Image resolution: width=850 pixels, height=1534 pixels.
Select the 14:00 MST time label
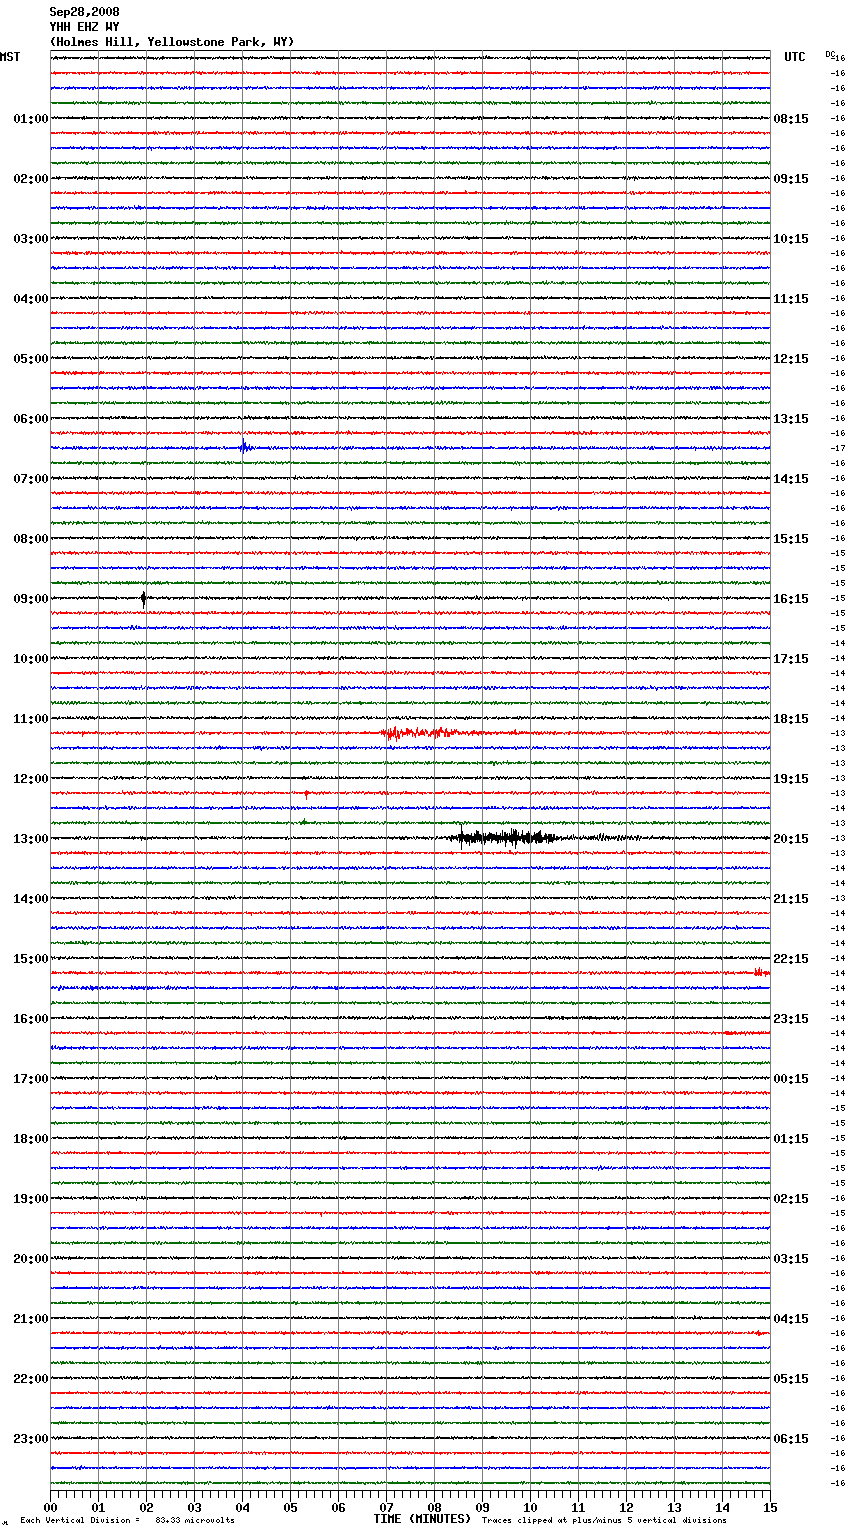[31, 899]
